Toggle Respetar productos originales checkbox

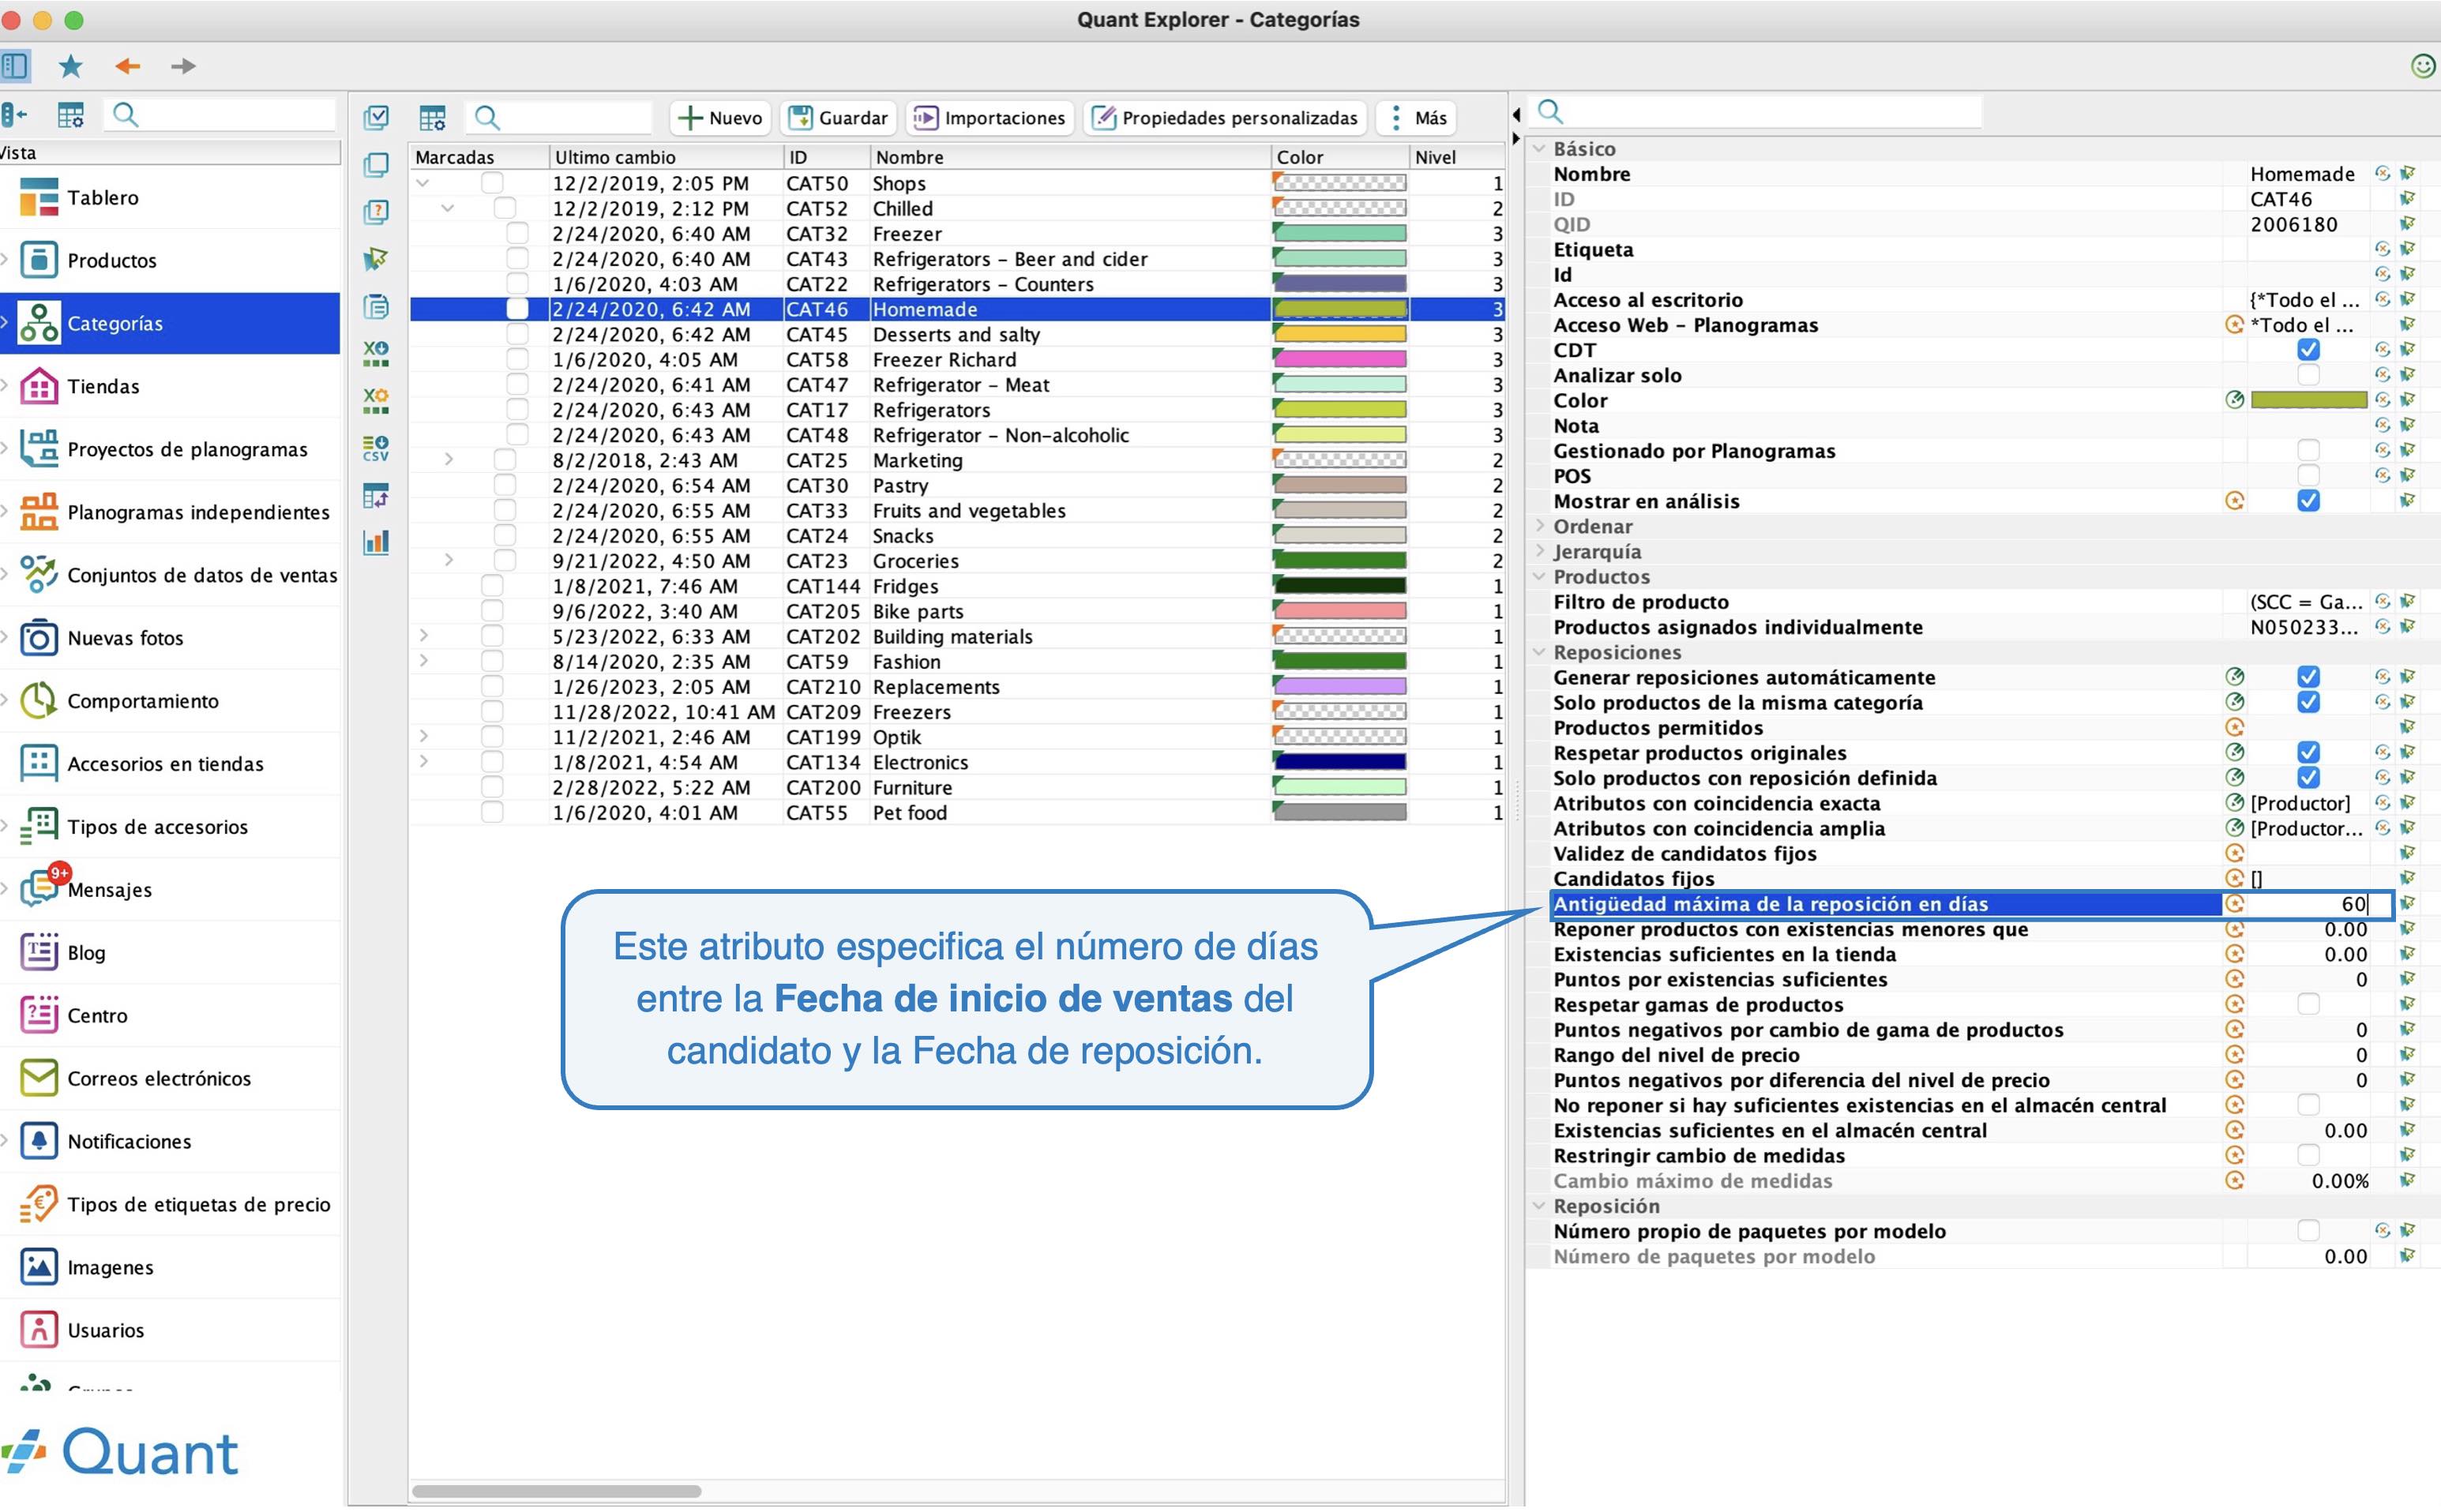pyautogui.click(x=2308, y=753)
